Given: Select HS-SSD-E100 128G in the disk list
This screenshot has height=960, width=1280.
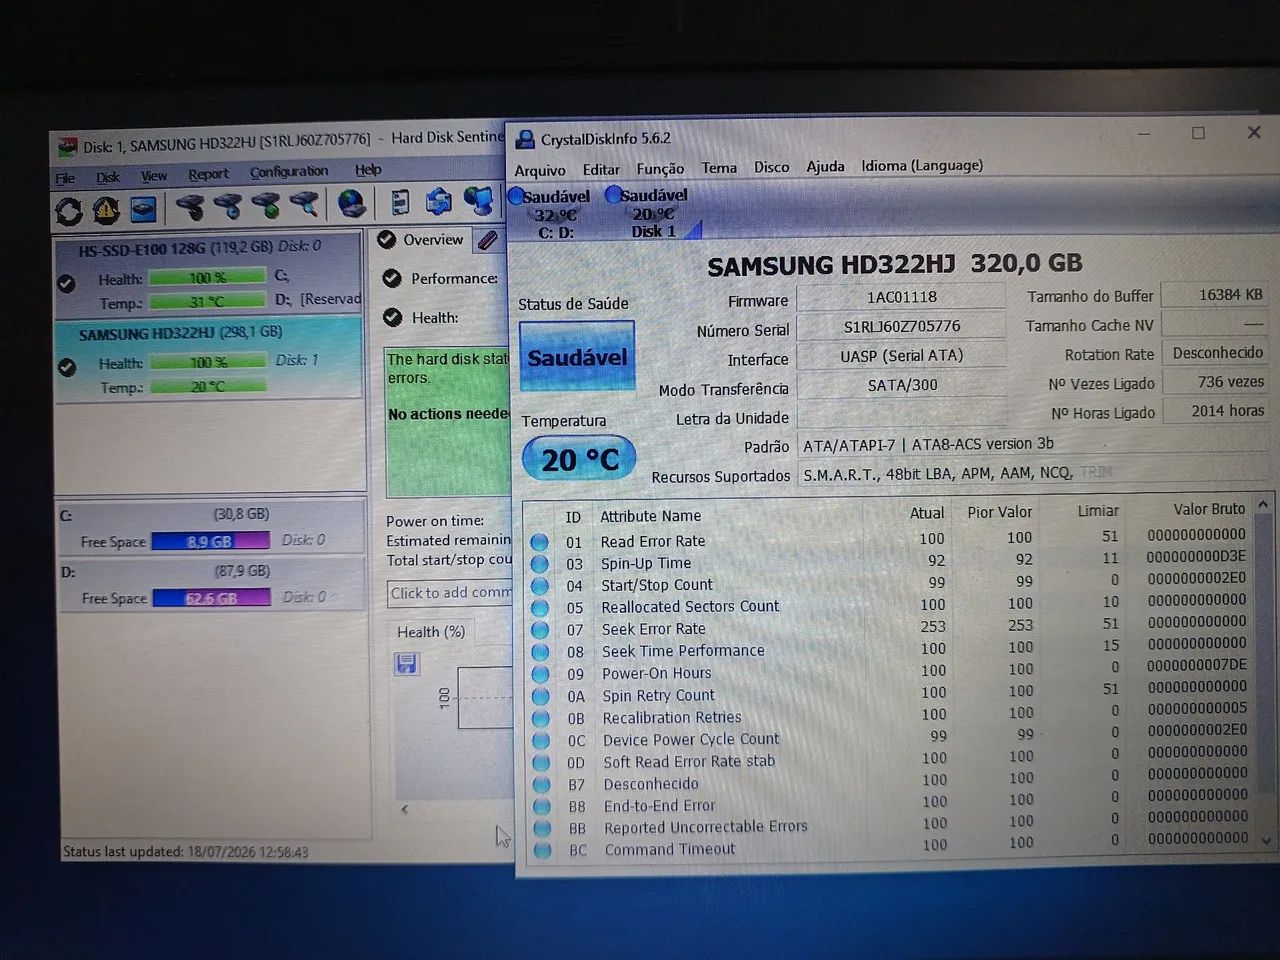Looking at the screenshot, I should coord(209,274).
